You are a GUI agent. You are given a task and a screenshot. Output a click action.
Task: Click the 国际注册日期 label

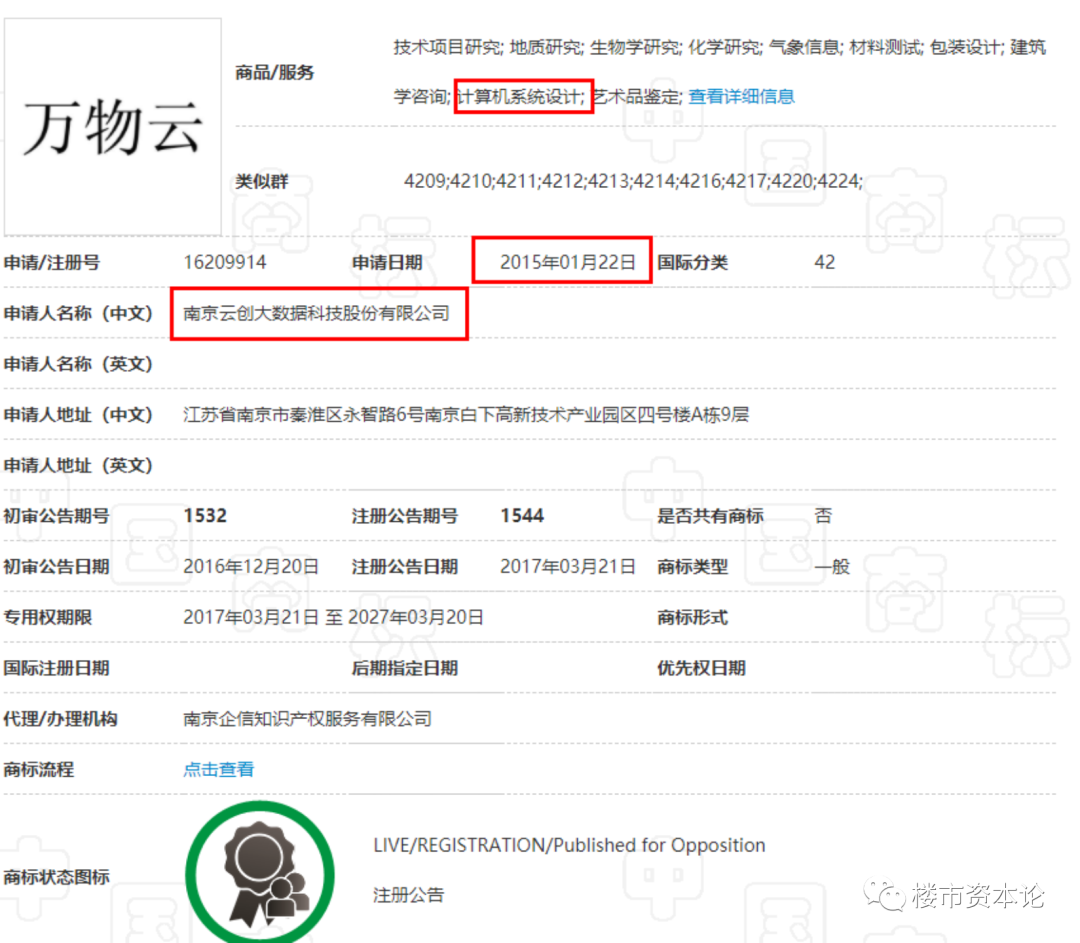(x=56, y=668)
